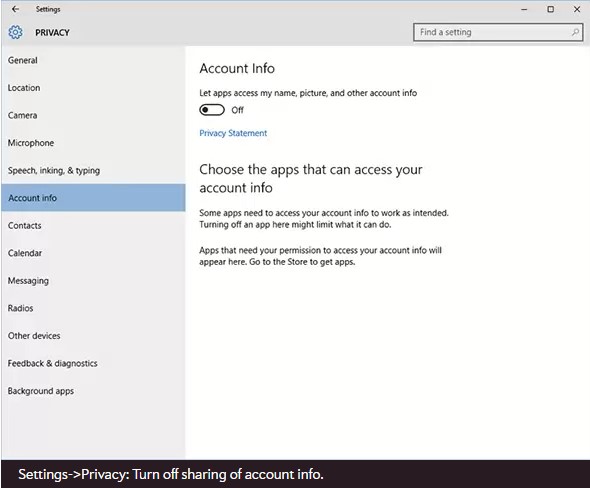Open the Privacy Statement link
The image size is (590, 488).
click(x=233, y=133)
